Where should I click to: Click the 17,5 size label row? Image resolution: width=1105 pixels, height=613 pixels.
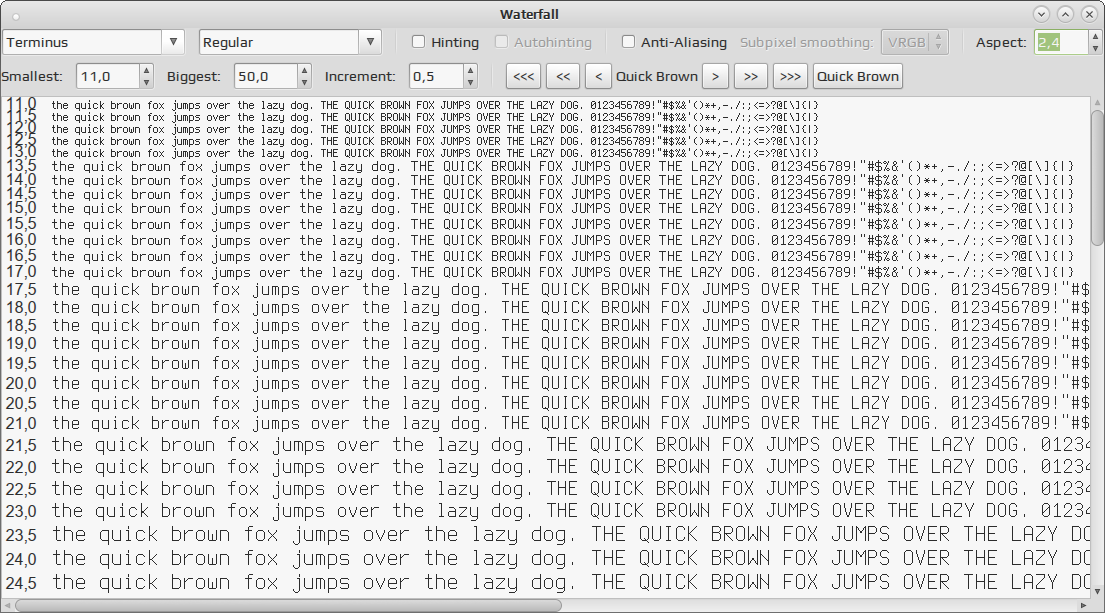tap(21, 290)
